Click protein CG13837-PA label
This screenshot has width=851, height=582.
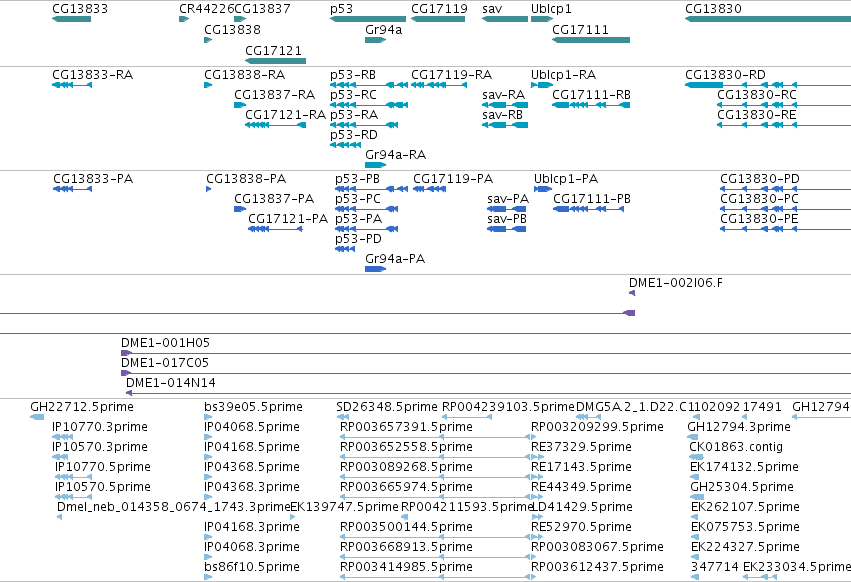click(274, 199)
